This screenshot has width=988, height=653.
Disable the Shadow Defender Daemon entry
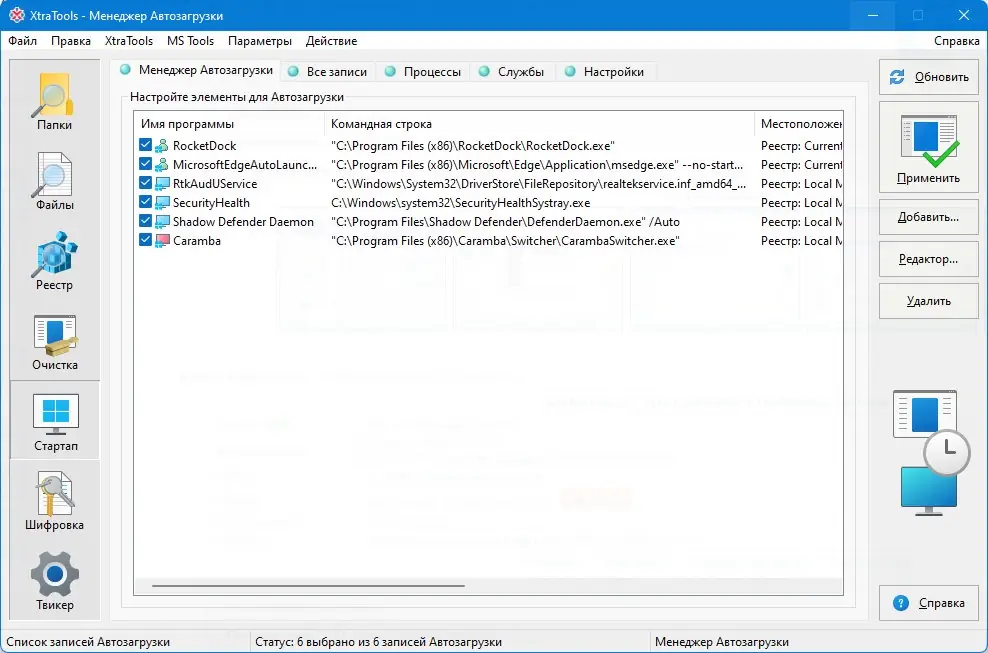(145, 221)
